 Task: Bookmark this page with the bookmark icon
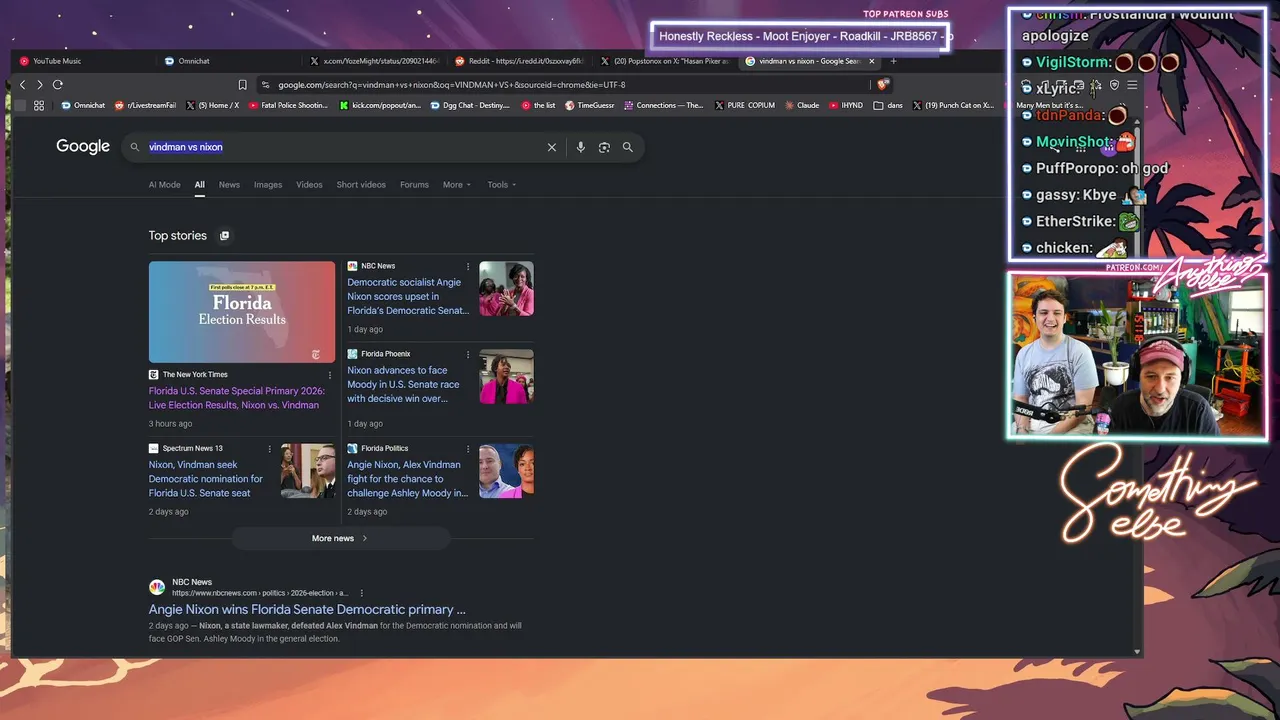[242, 85]
